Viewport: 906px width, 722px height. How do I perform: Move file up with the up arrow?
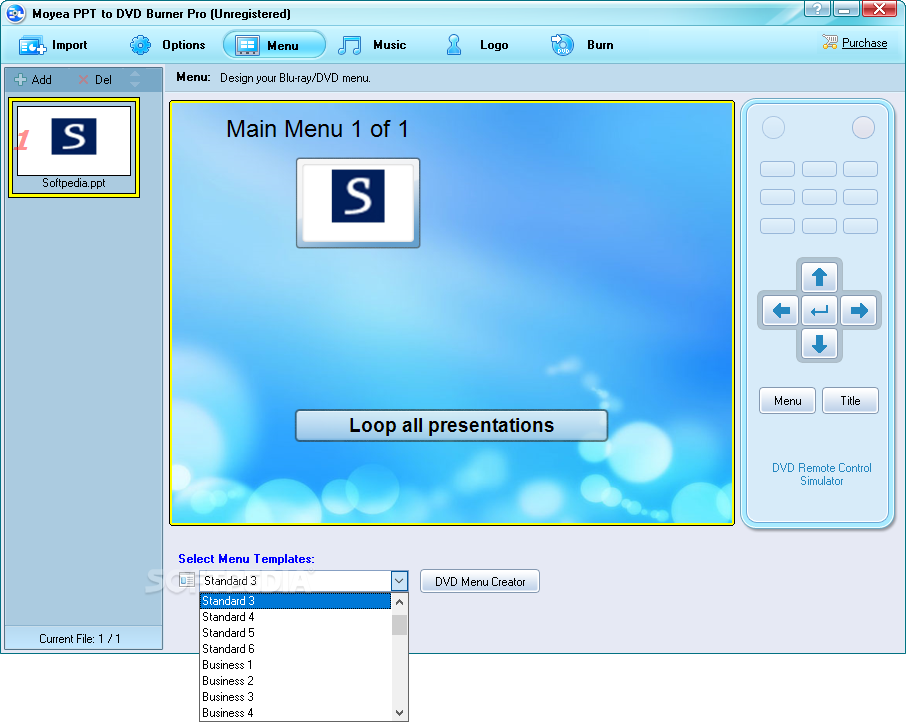point(135,74)
